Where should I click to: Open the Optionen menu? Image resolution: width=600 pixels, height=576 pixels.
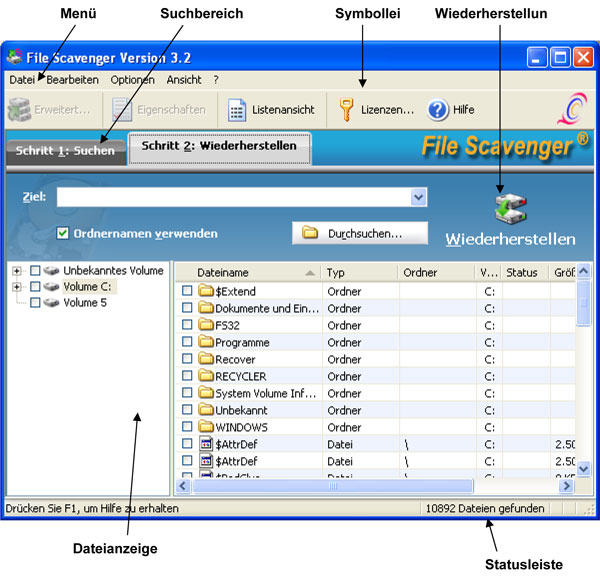pos(132,80)
